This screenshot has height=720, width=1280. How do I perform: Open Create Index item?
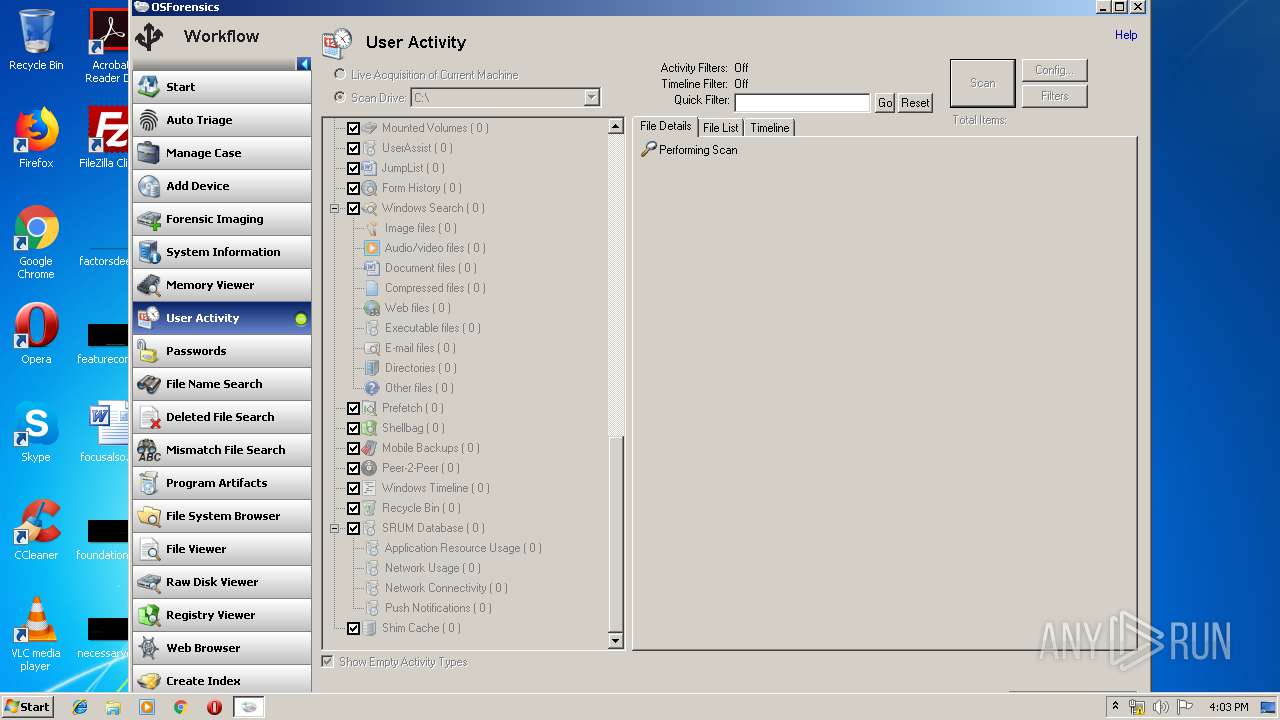pos(221,680)
